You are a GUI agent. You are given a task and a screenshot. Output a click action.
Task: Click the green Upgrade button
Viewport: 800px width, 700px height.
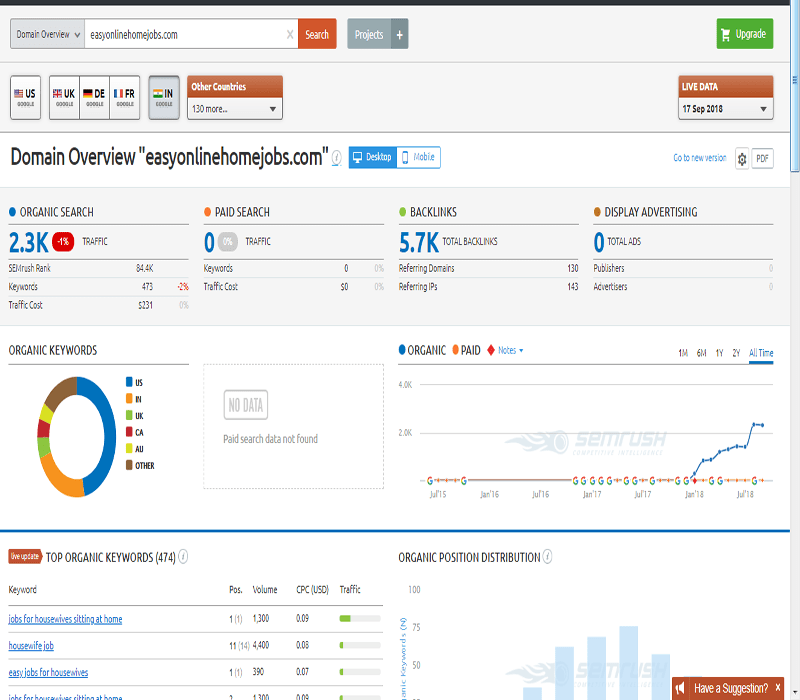tap(745, 34)
